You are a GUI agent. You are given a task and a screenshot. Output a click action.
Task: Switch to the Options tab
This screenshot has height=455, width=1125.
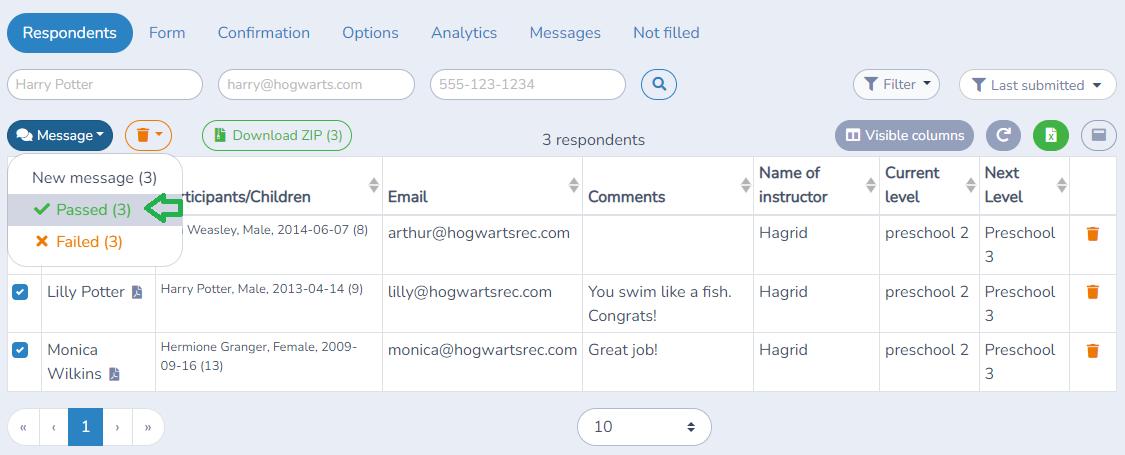point(370,33)
